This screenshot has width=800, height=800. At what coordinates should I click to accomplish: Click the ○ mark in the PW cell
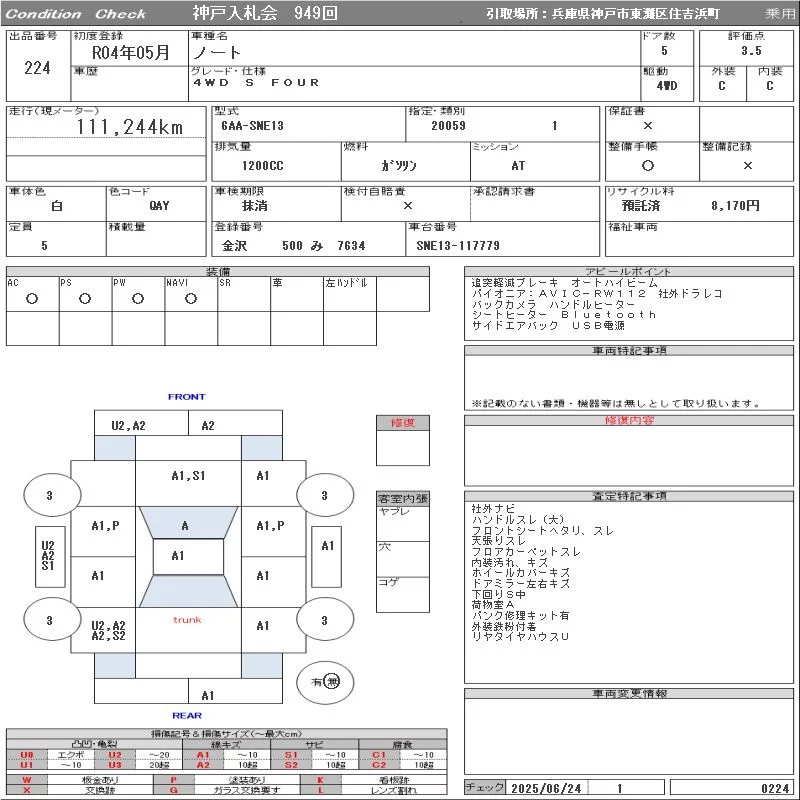pyautogui.click(x=138, y=298)
